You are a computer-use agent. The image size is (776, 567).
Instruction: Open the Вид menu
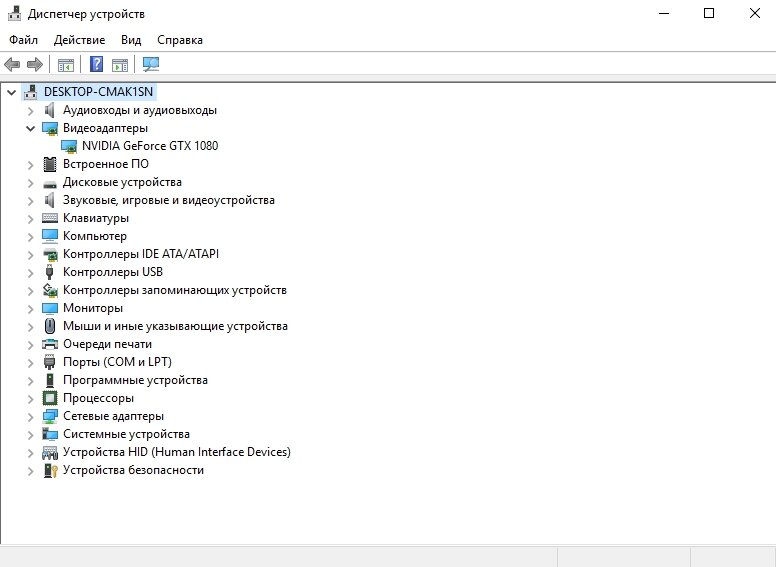coord(131,40)
